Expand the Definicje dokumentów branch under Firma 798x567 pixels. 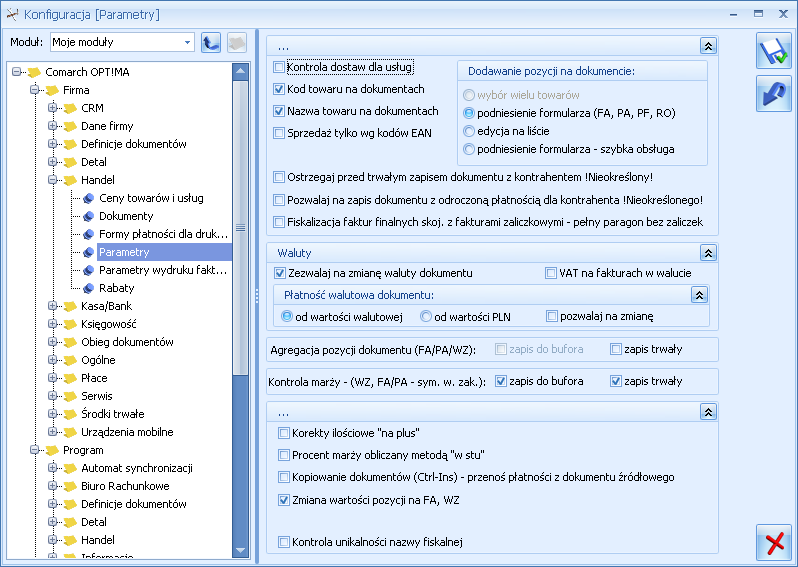[x=52, y=144]
